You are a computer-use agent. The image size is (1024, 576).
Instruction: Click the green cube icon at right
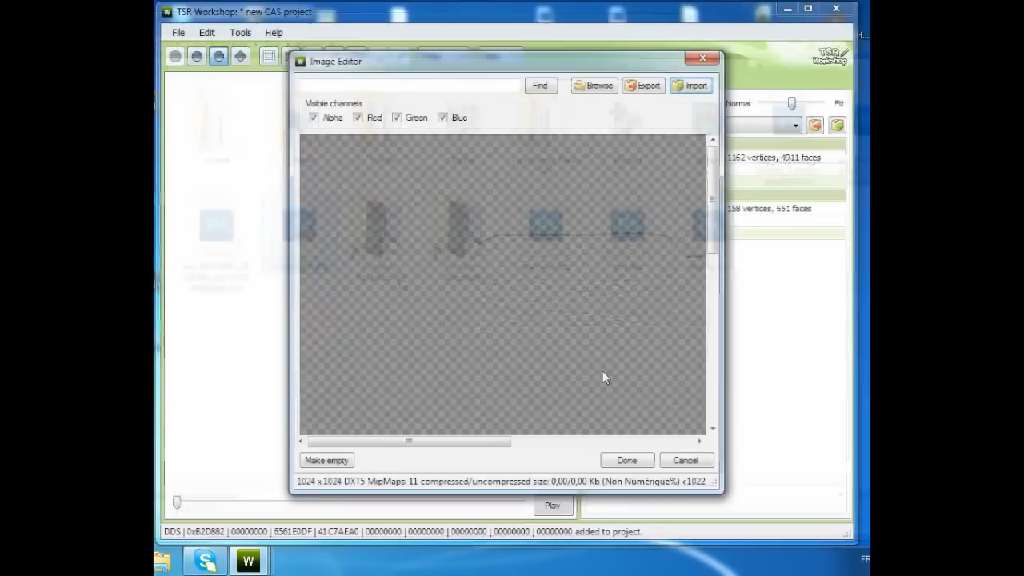[x=837, y=125]
